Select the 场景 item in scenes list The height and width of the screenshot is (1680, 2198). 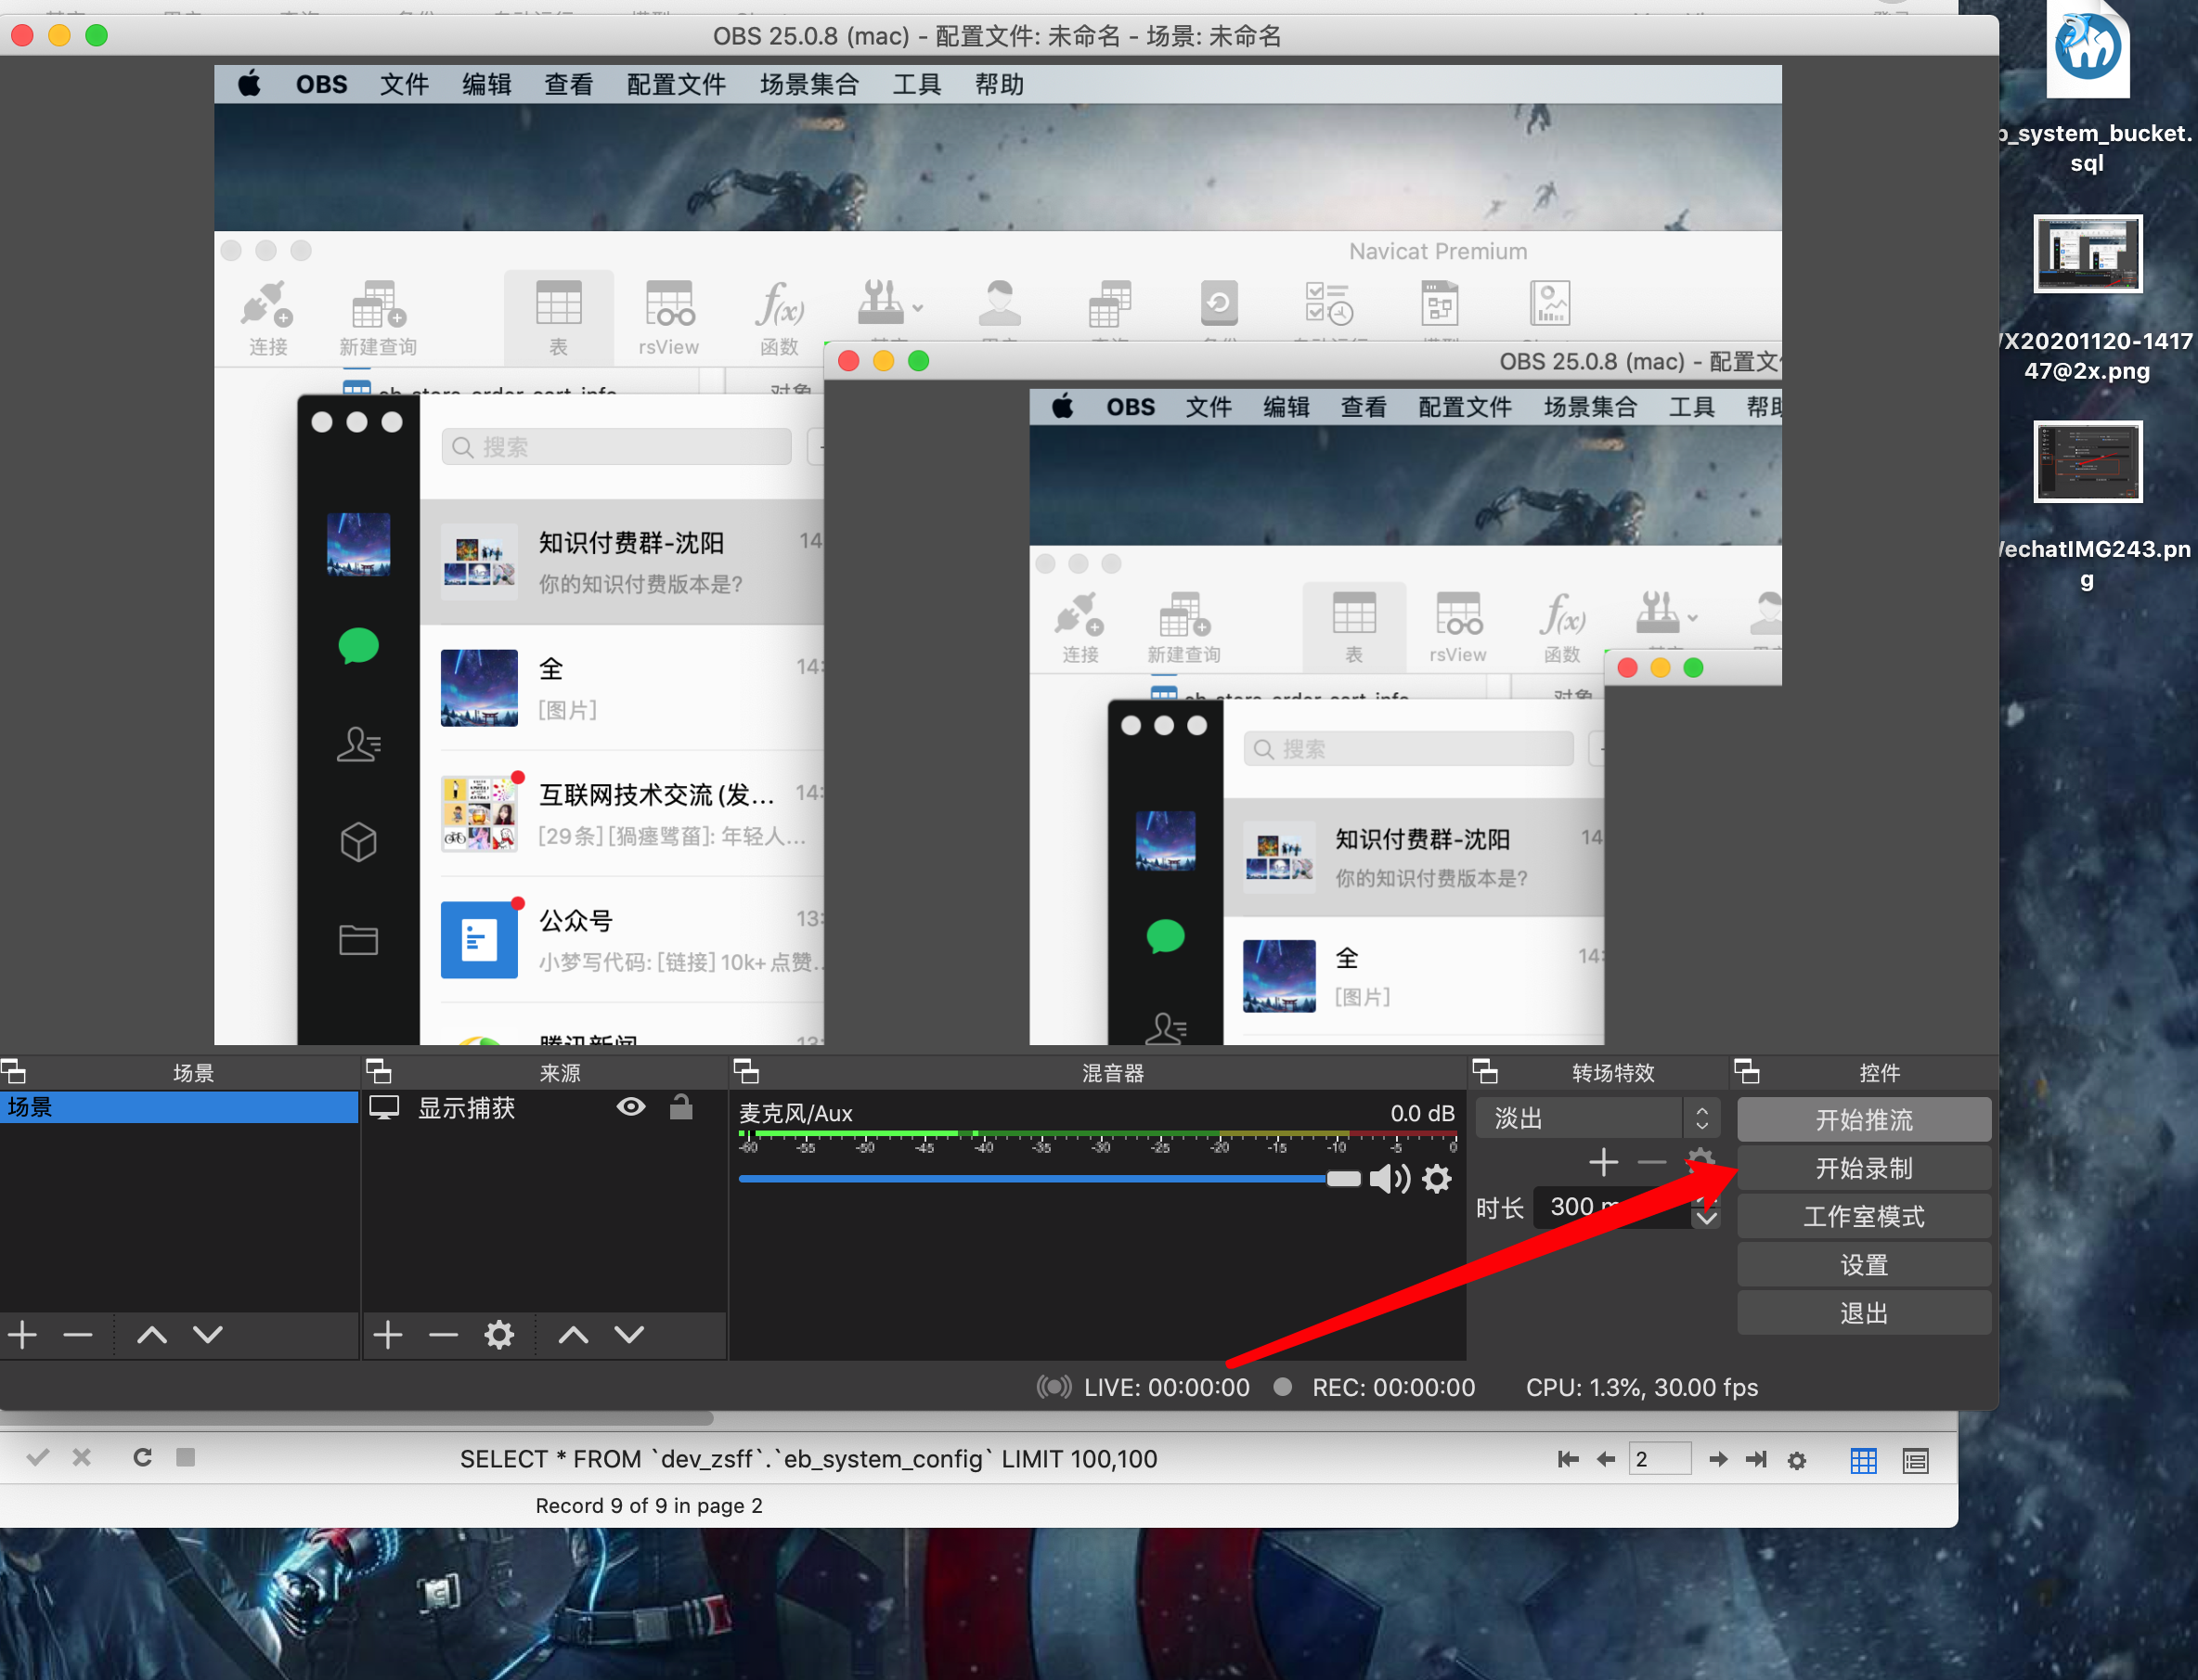(179, 1107)
